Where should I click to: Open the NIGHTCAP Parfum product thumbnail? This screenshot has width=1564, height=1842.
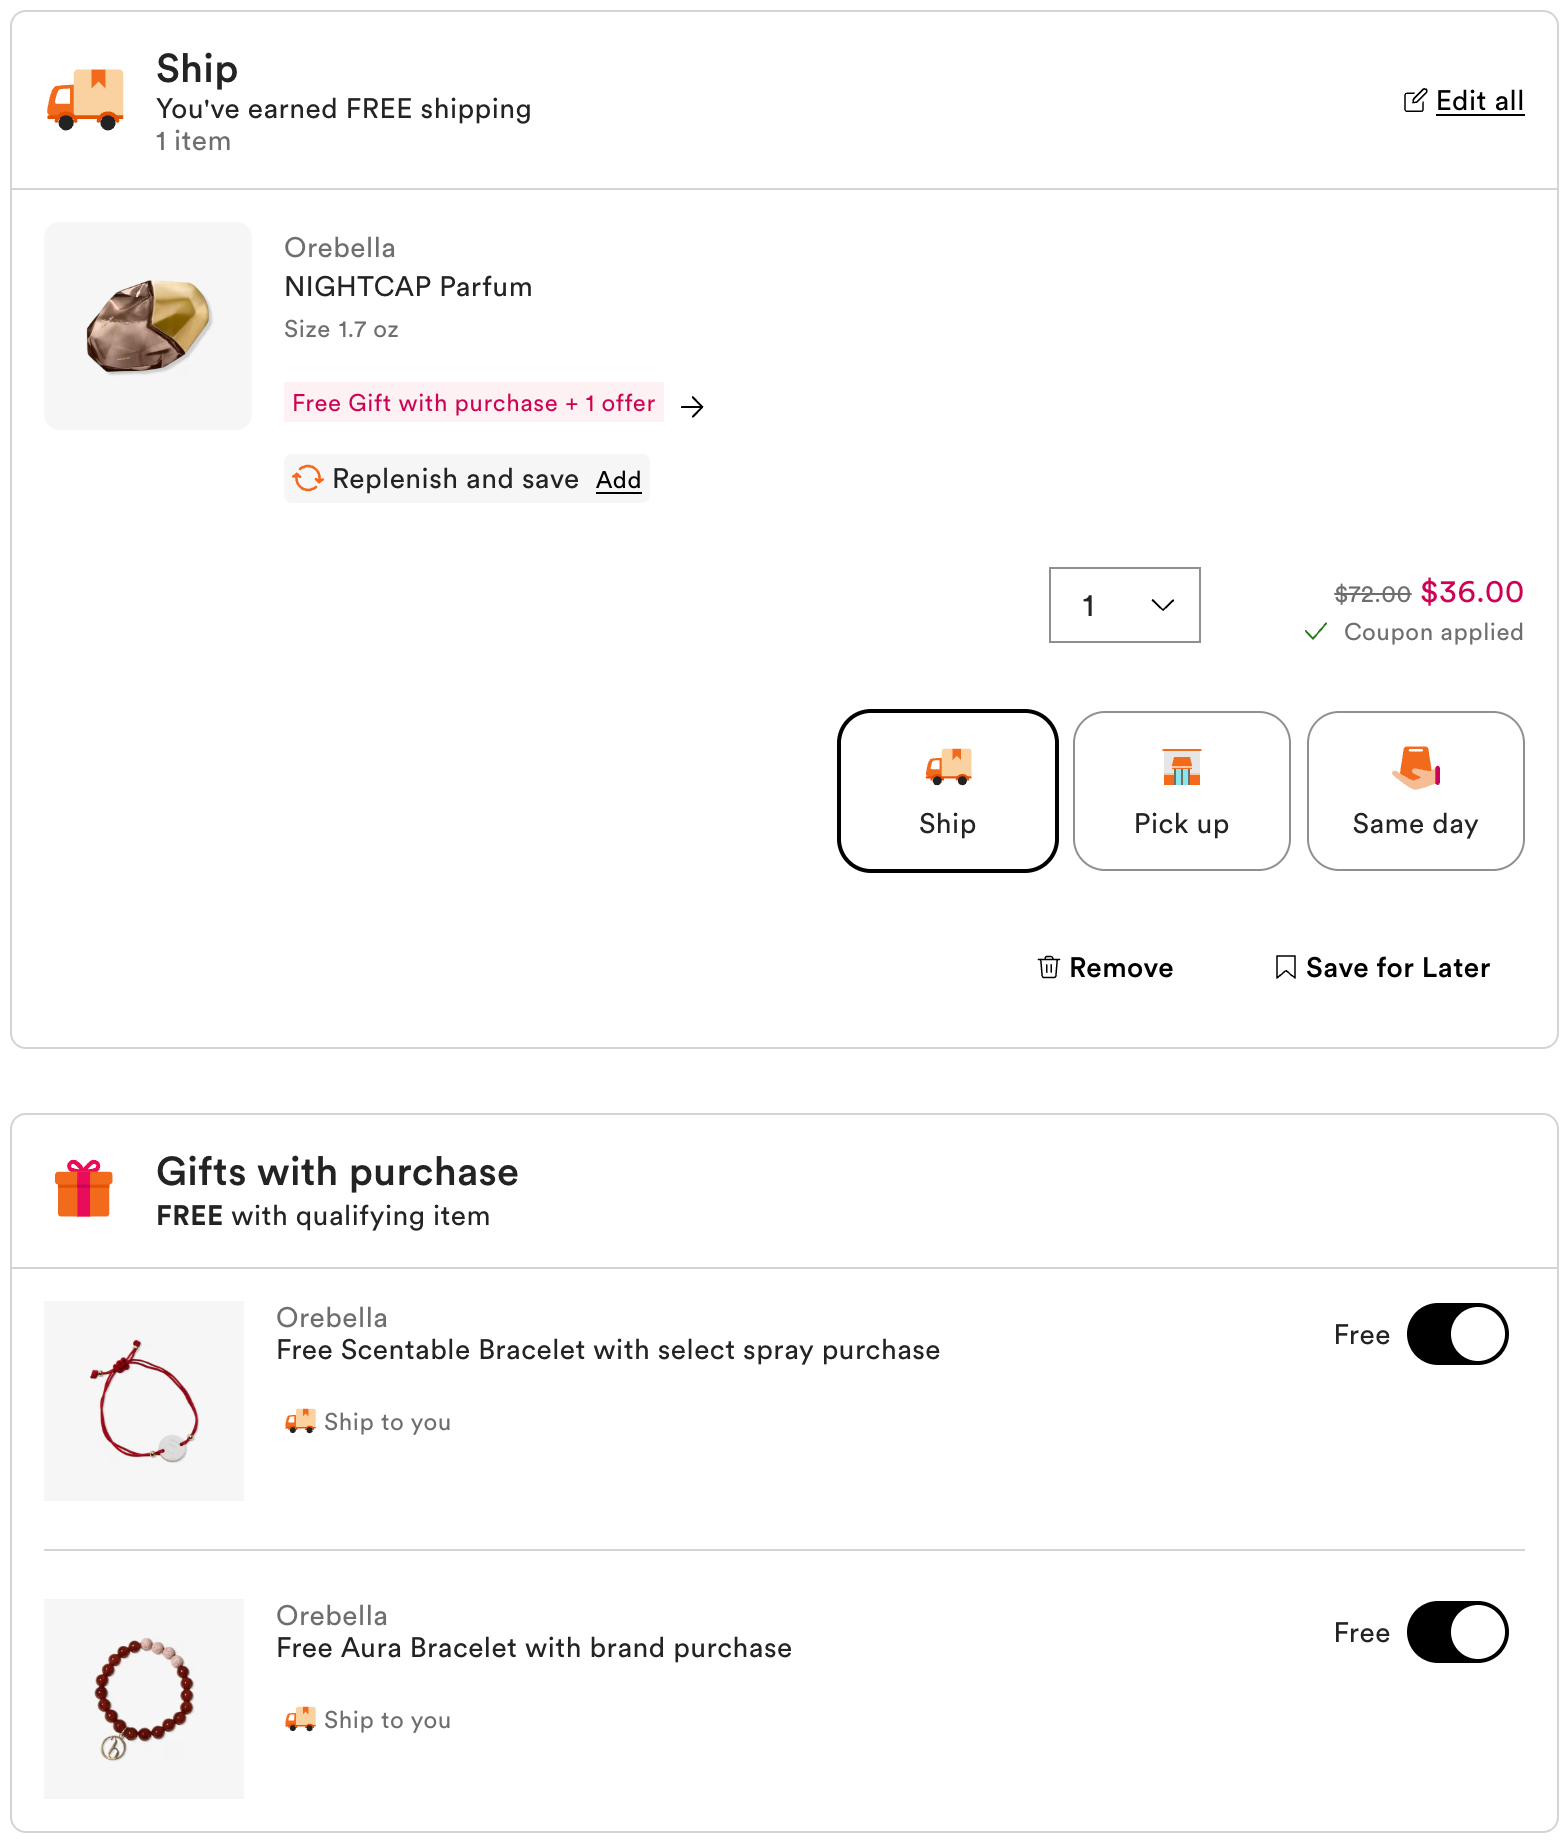[x=148, y=326]
